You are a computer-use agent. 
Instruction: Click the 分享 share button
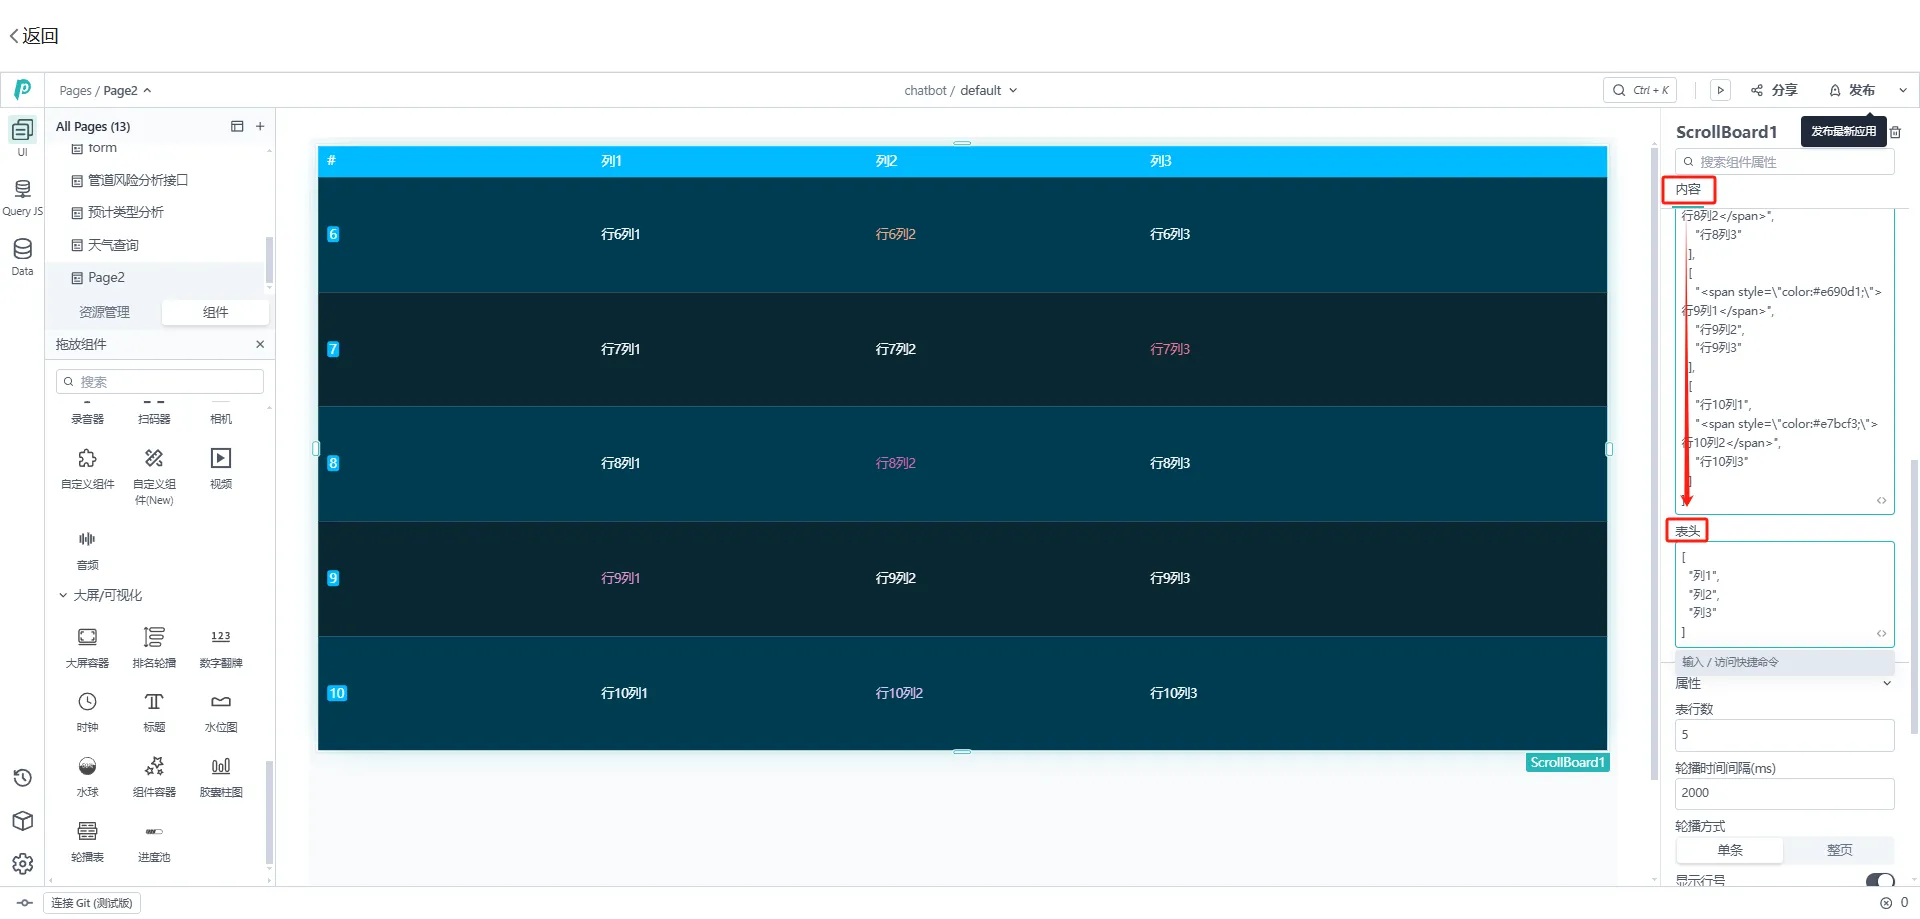click(x=1774, y=90)
